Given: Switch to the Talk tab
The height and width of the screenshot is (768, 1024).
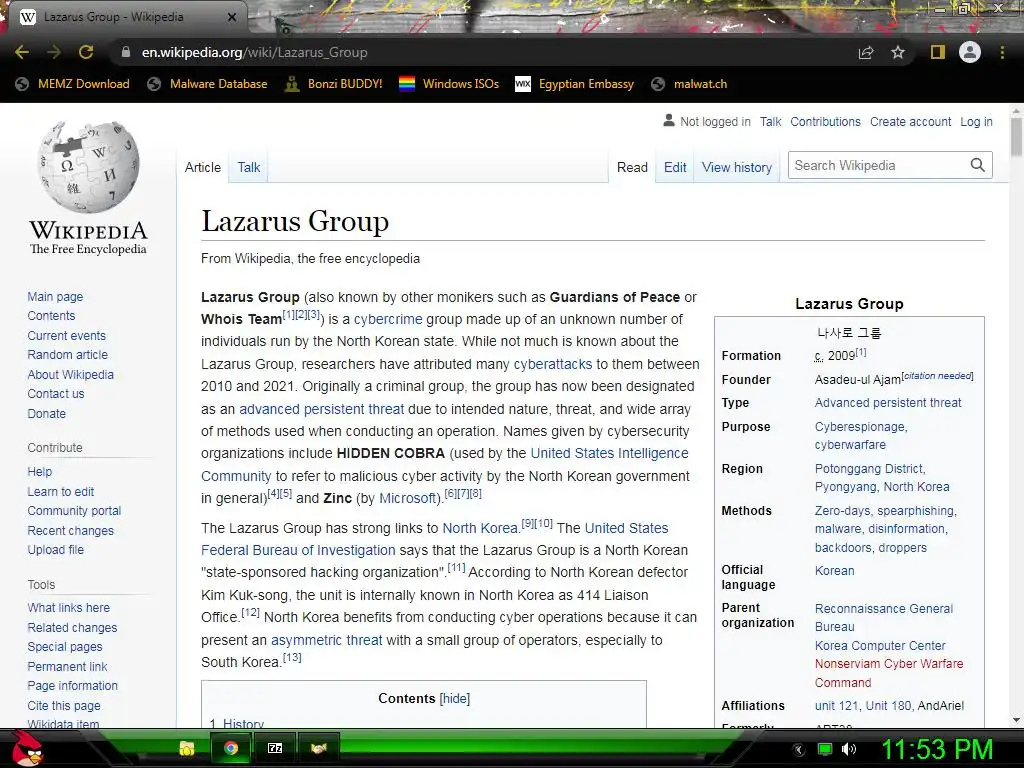Looking at the screenshot, I should click(248, 167).
